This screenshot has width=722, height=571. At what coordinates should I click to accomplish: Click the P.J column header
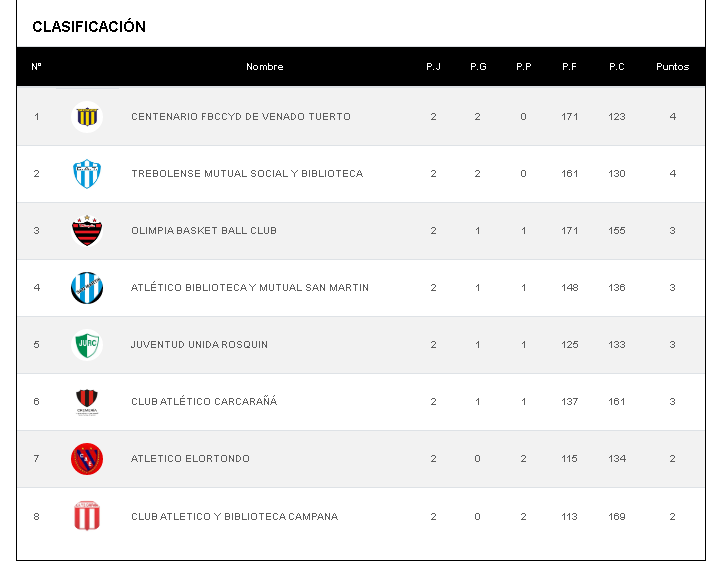433,67
